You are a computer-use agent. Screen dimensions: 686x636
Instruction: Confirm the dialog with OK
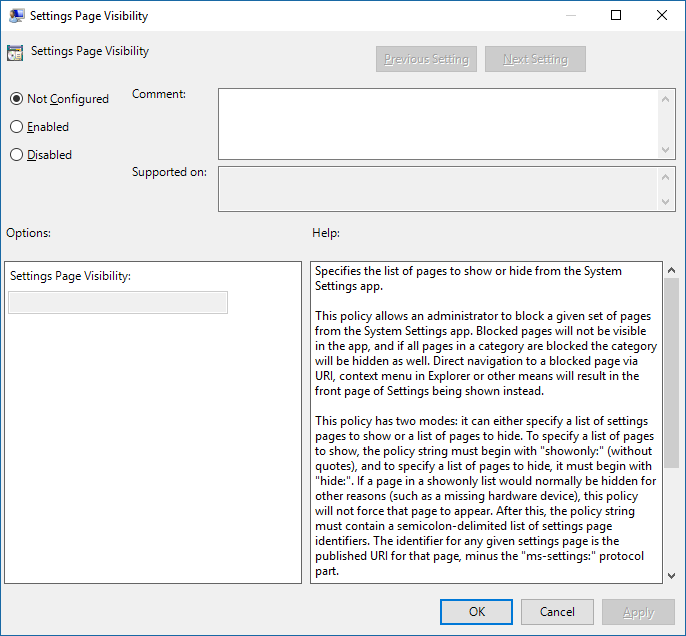click(x=477, y=612)
